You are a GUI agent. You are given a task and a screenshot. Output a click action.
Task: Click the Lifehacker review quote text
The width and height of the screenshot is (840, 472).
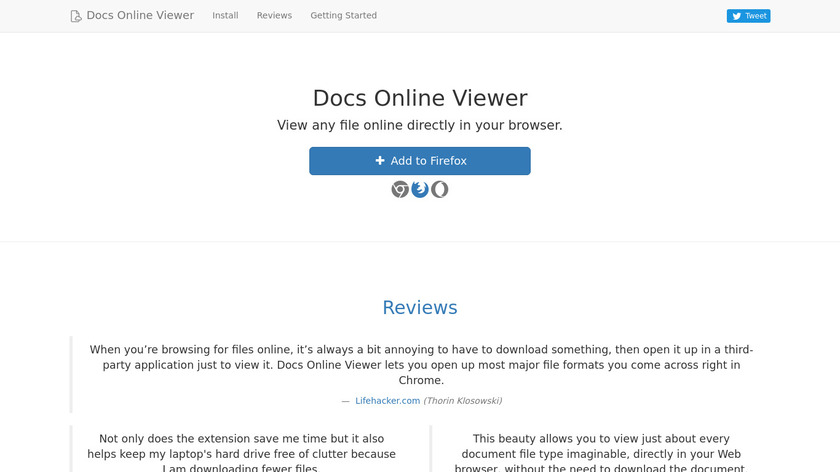421,365
